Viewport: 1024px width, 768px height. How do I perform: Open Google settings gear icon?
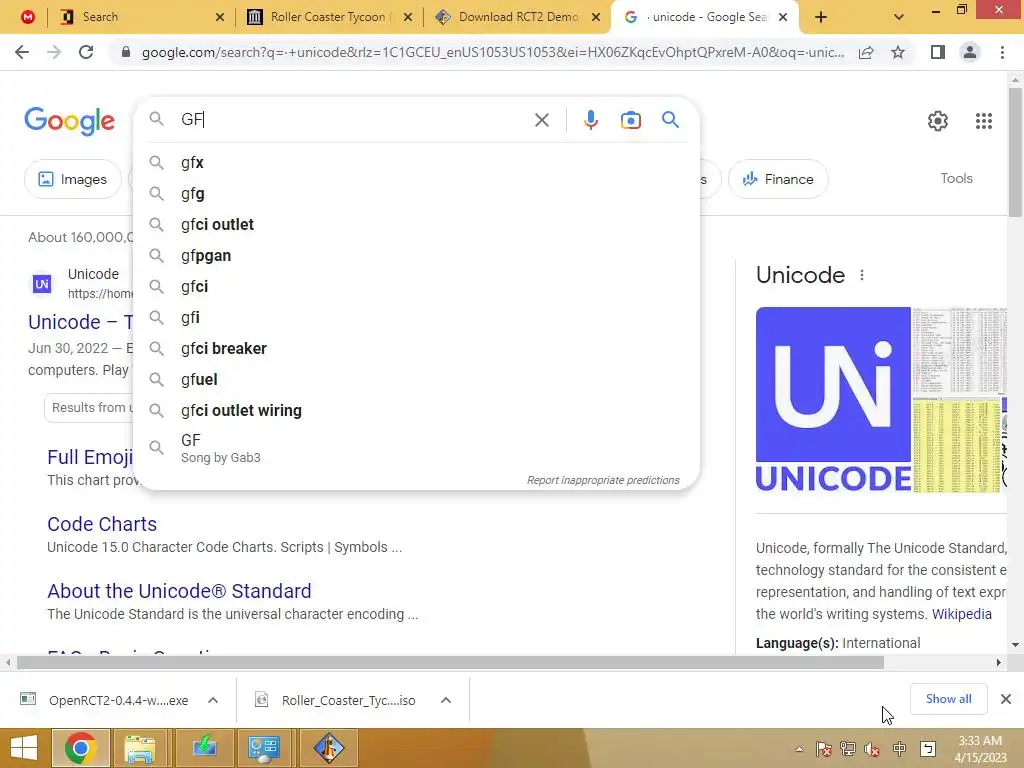click(x=938, y=121)
